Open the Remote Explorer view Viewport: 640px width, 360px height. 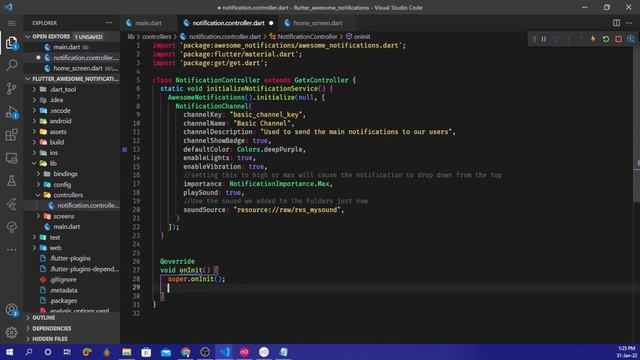click(x=11, y=158)
